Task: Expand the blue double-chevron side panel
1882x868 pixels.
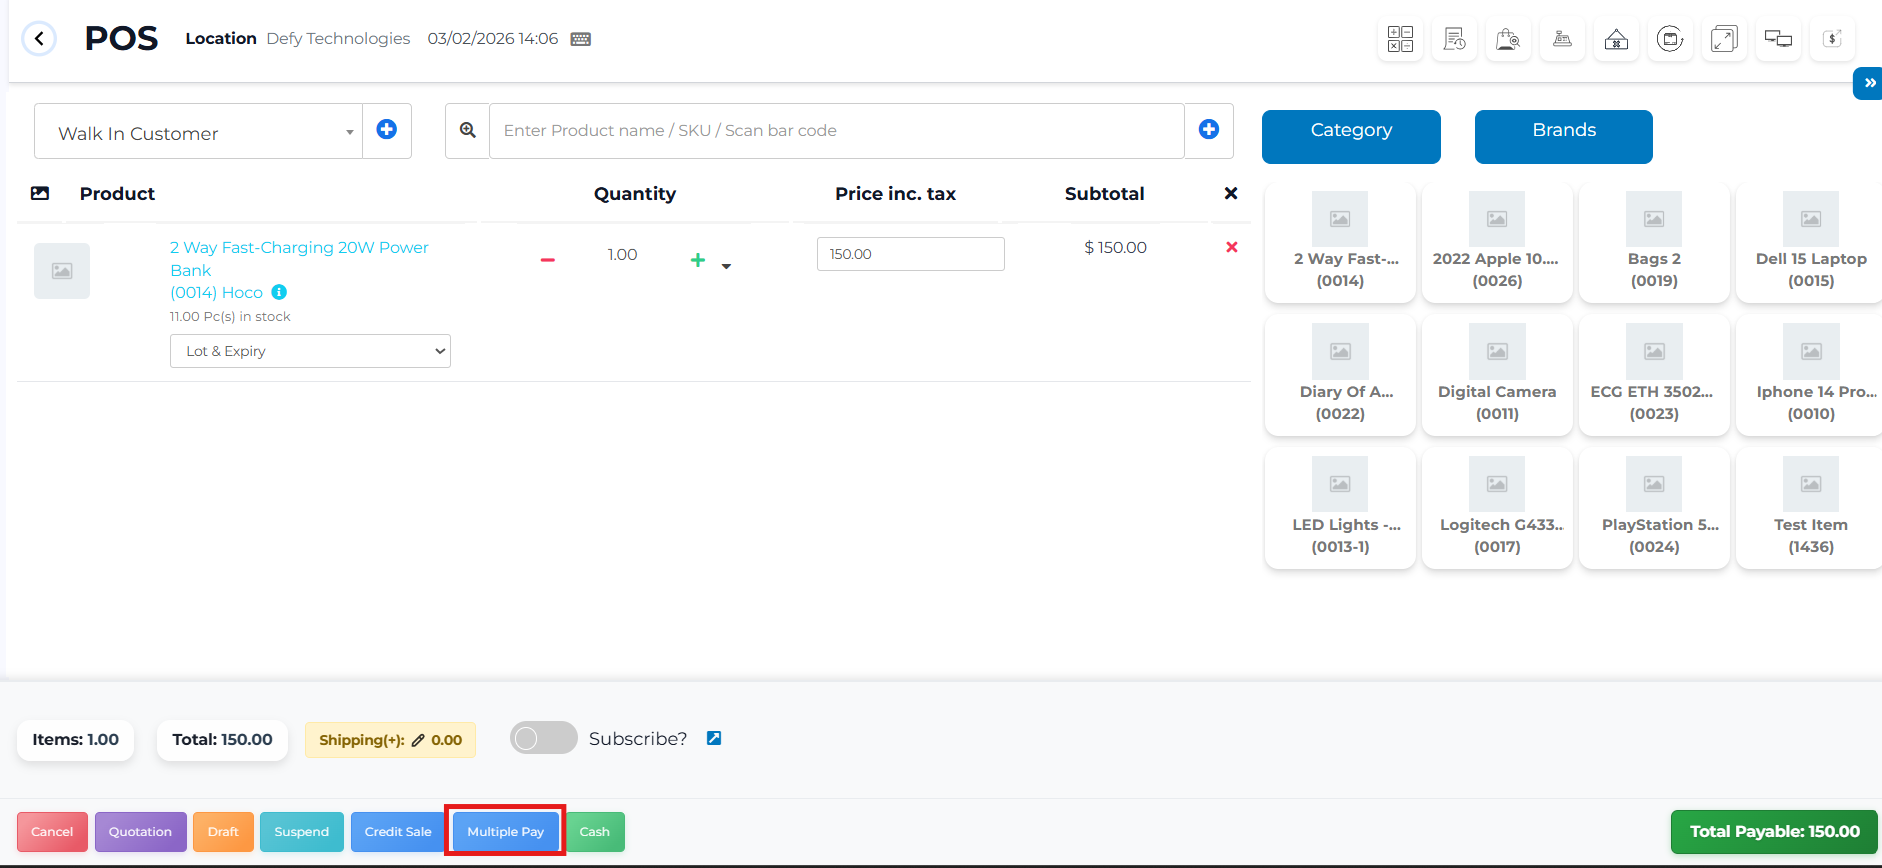Action: pyautogui.click(x=1868, y=83)
